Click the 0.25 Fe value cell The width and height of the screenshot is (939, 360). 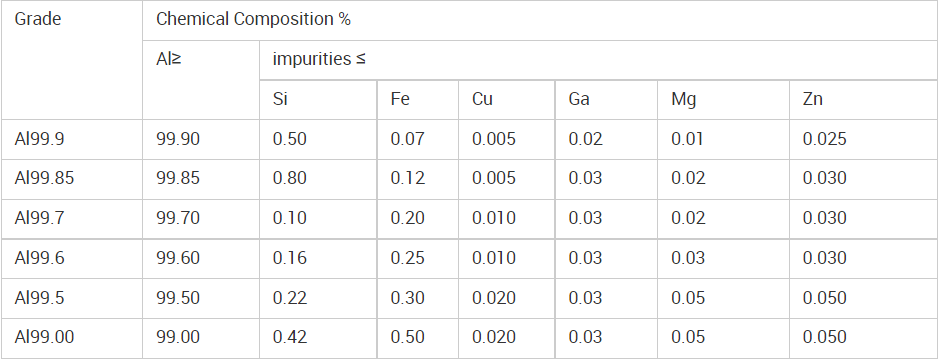pos(418,259)
